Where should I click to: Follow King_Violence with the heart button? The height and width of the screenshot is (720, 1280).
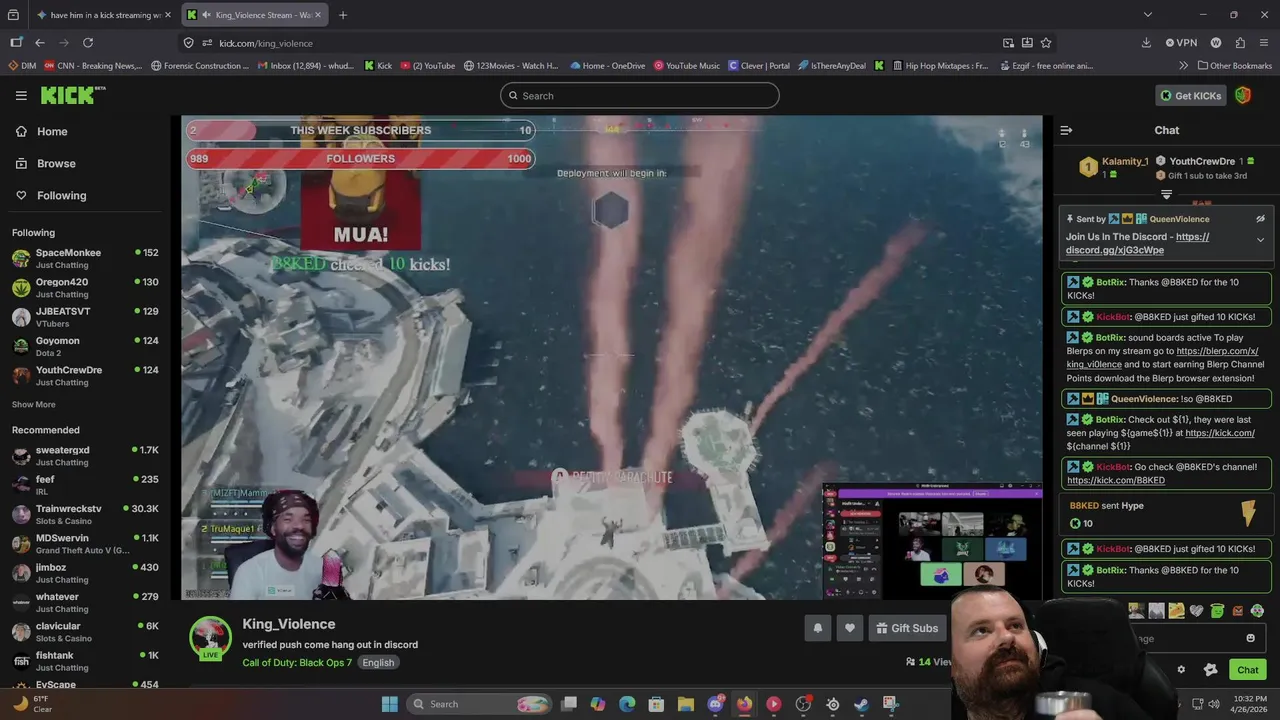point(850,628)
